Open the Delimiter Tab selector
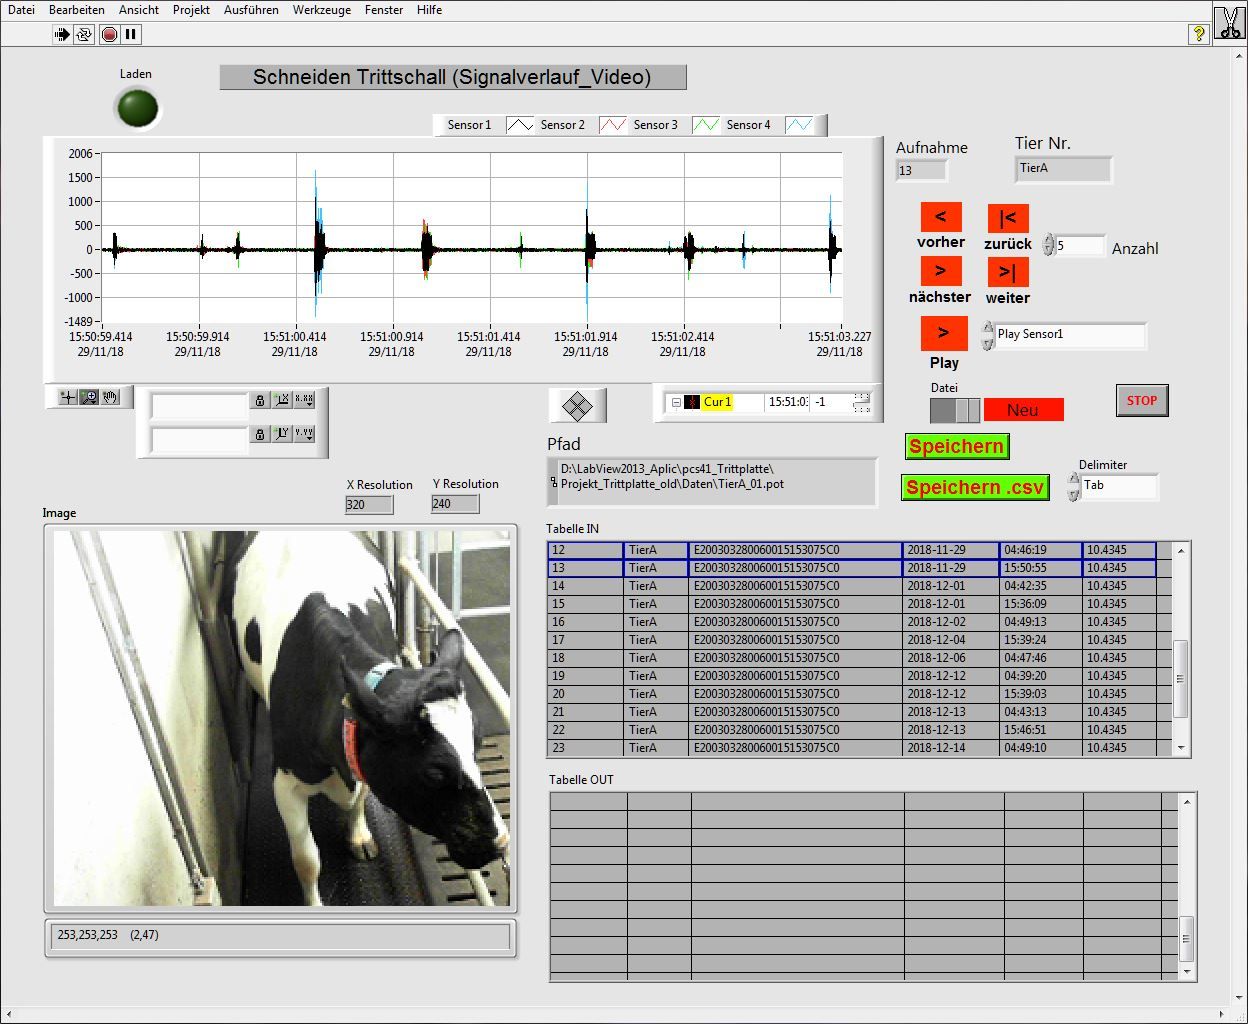Viewport: 1248px width, 1024px height. (x=1117, y=486)
